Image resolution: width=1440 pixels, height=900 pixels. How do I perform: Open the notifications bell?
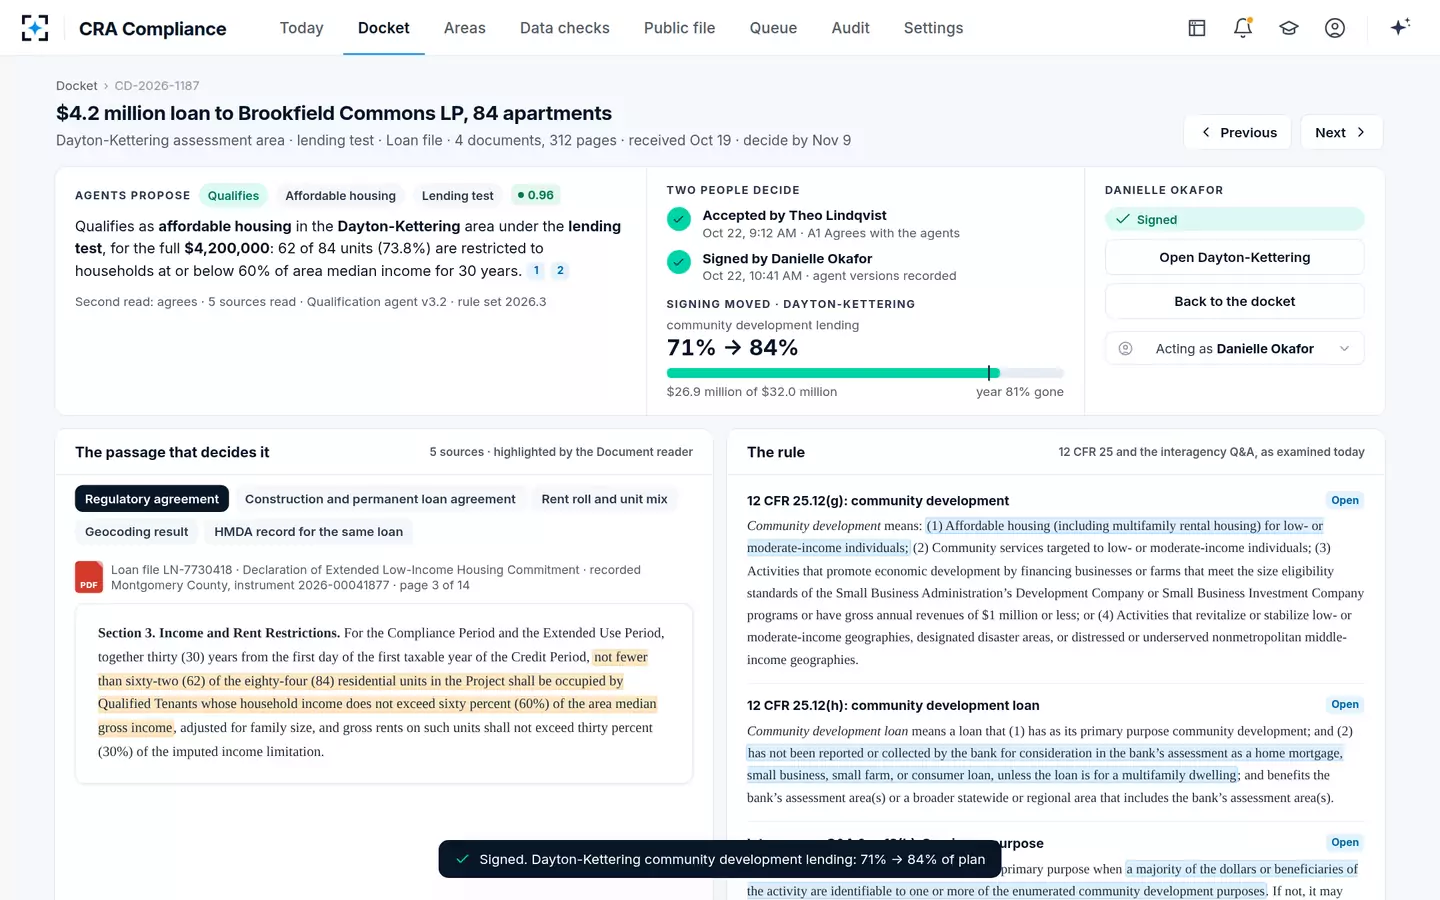(1243, 28)
